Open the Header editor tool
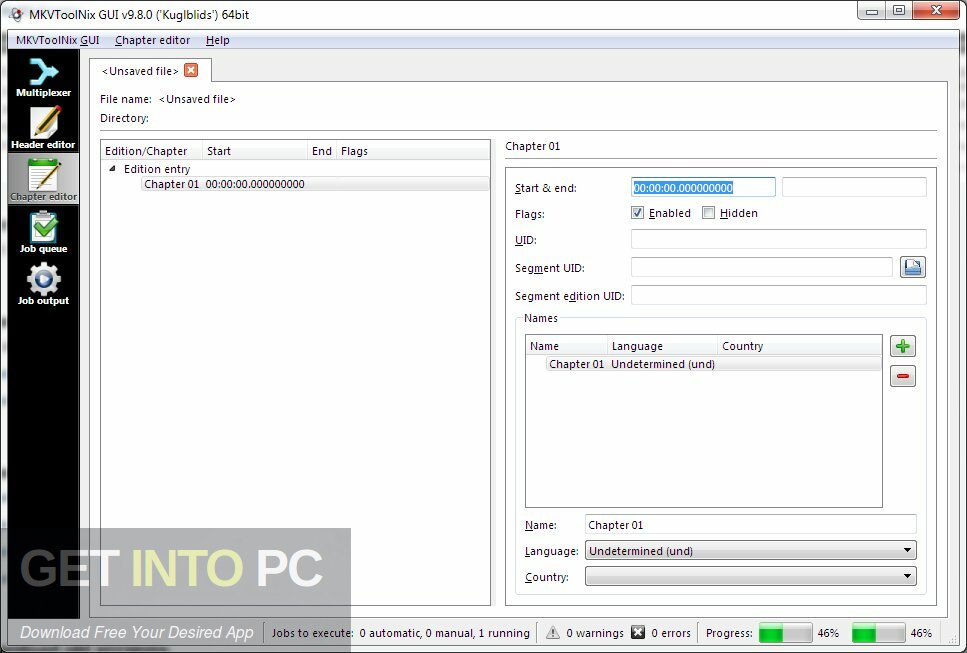Viewport: 967px width, 653px height. (43, 128)
